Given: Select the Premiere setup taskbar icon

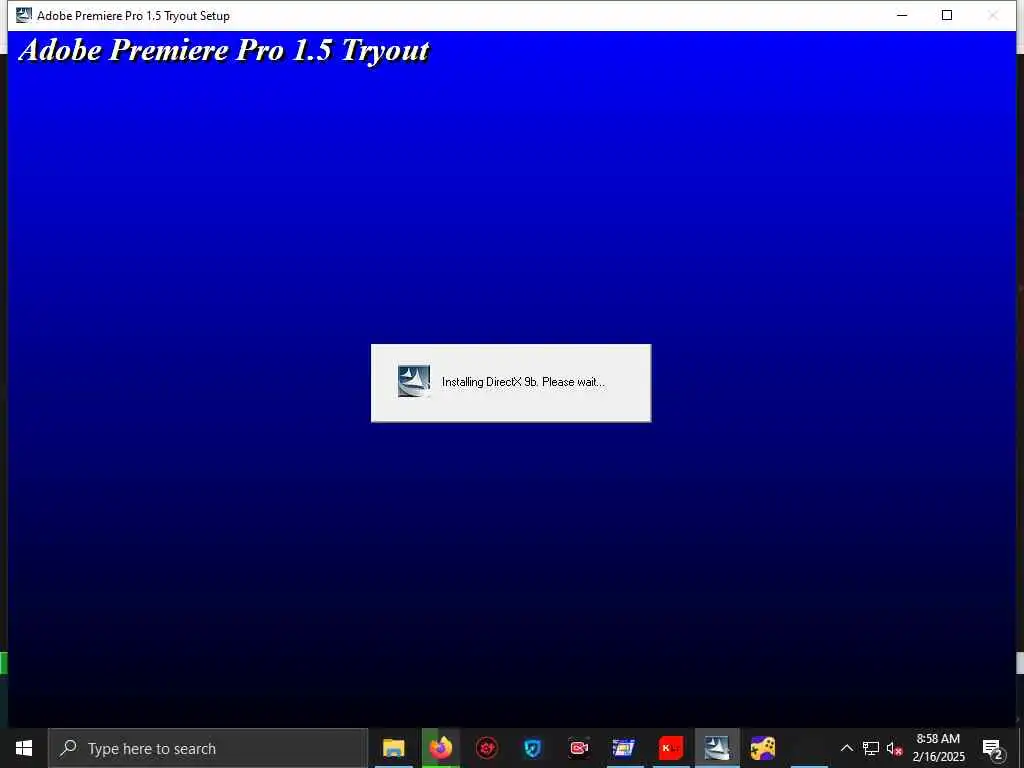Looking at the screenshot, I should pos(717,748).
